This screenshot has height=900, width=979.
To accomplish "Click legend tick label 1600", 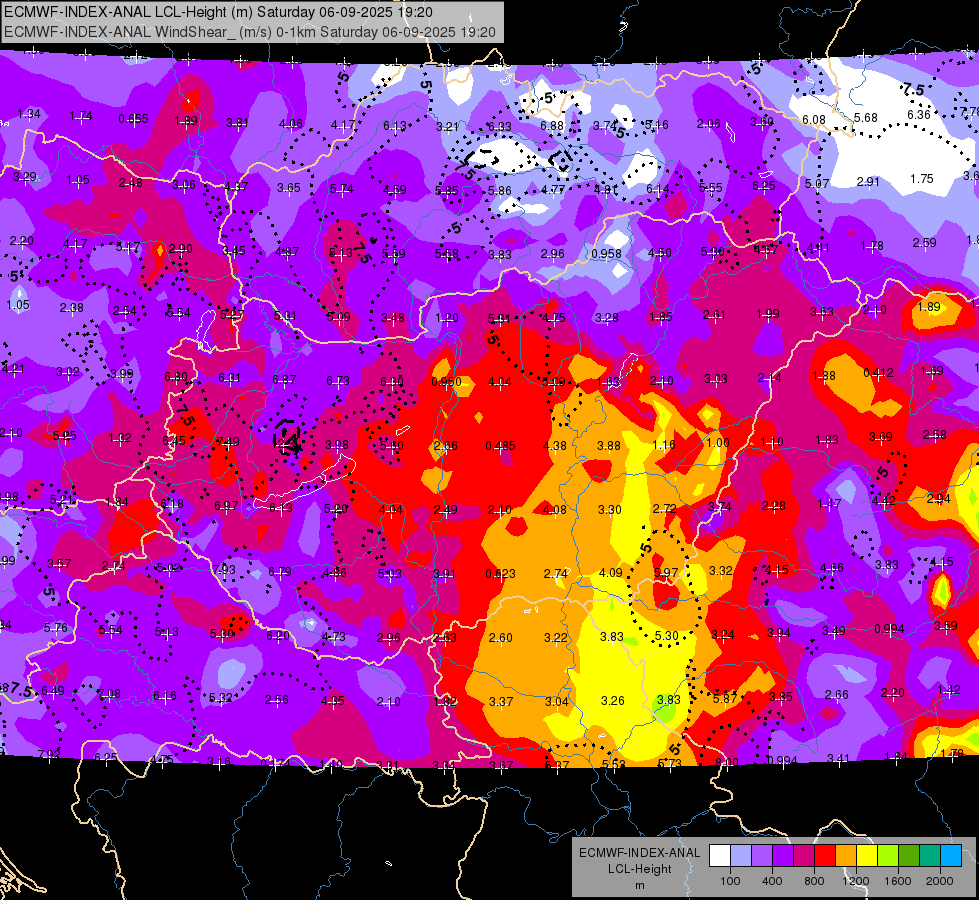I will coord(898,881).
